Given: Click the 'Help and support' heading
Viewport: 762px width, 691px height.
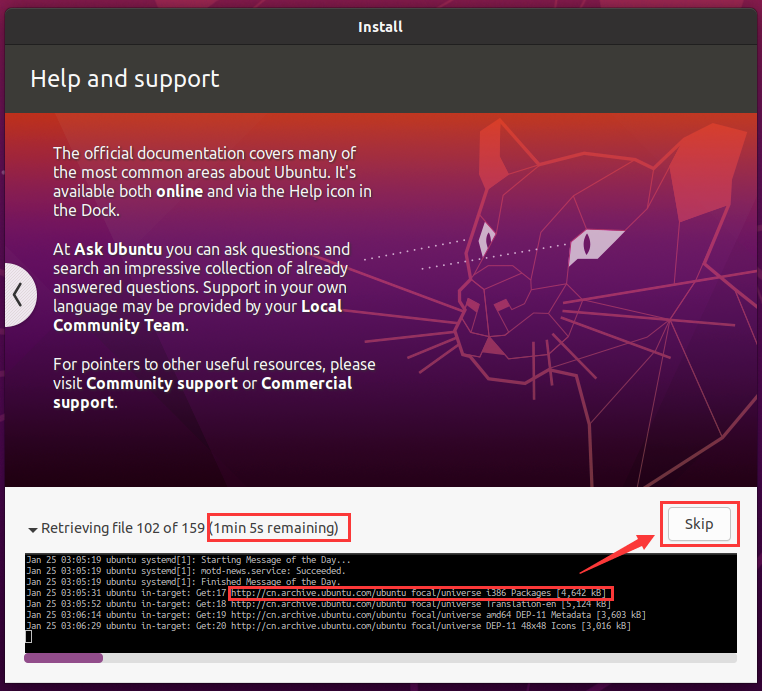Looking at the screenshot, I should 125,79.
